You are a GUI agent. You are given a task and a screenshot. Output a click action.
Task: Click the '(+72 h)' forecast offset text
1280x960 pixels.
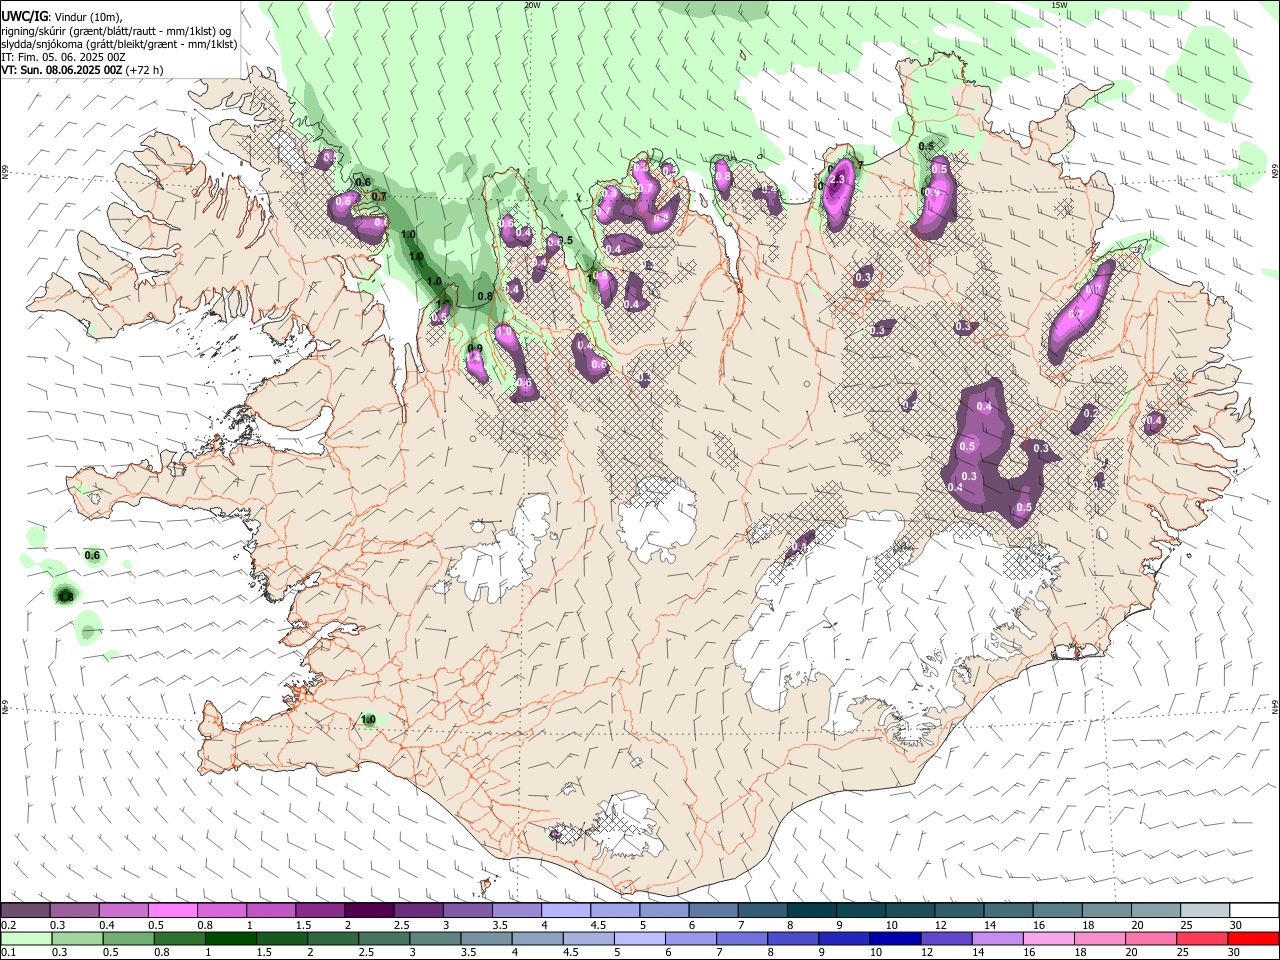(x=144, y=70)
